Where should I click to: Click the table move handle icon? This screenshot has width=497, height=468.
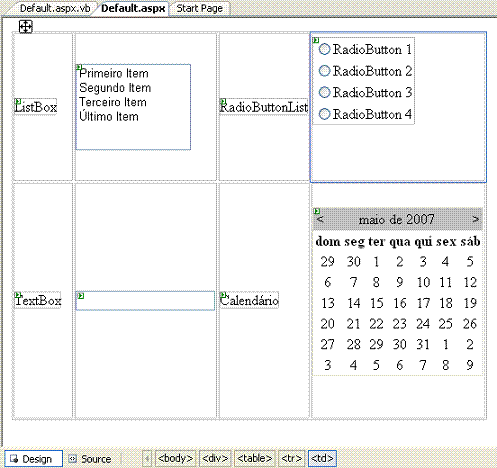(26, 26)
